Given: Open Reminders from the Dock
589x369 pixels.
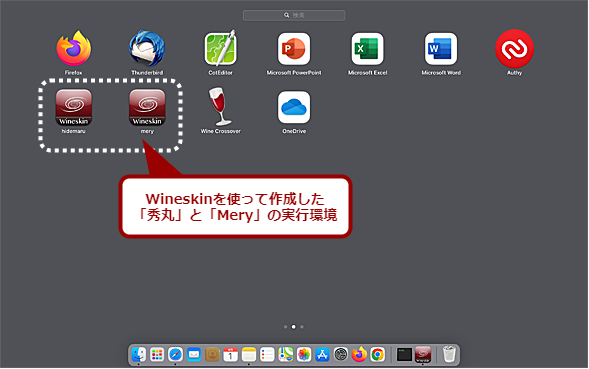Looking at the screenshot, I should point(267,354).
